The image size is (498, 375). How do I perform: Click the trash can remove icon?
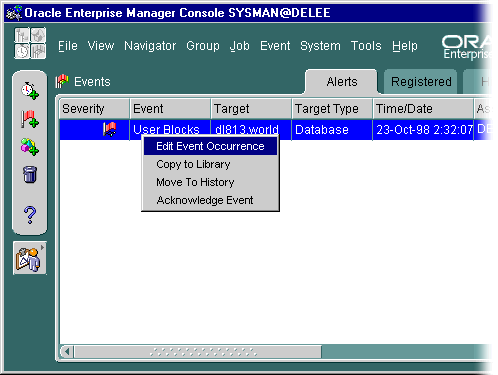pyautogui.click(x=30, y=174)
